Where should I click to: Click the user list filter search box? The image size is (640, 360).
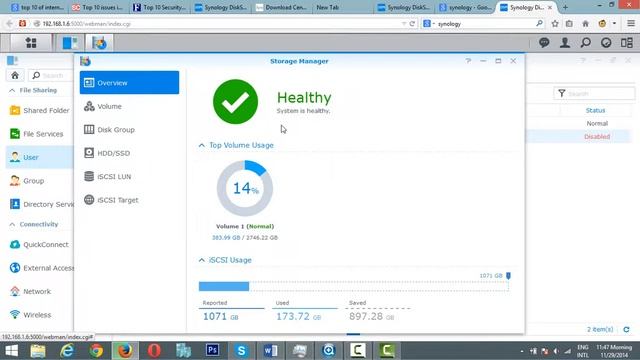point(594,93)
